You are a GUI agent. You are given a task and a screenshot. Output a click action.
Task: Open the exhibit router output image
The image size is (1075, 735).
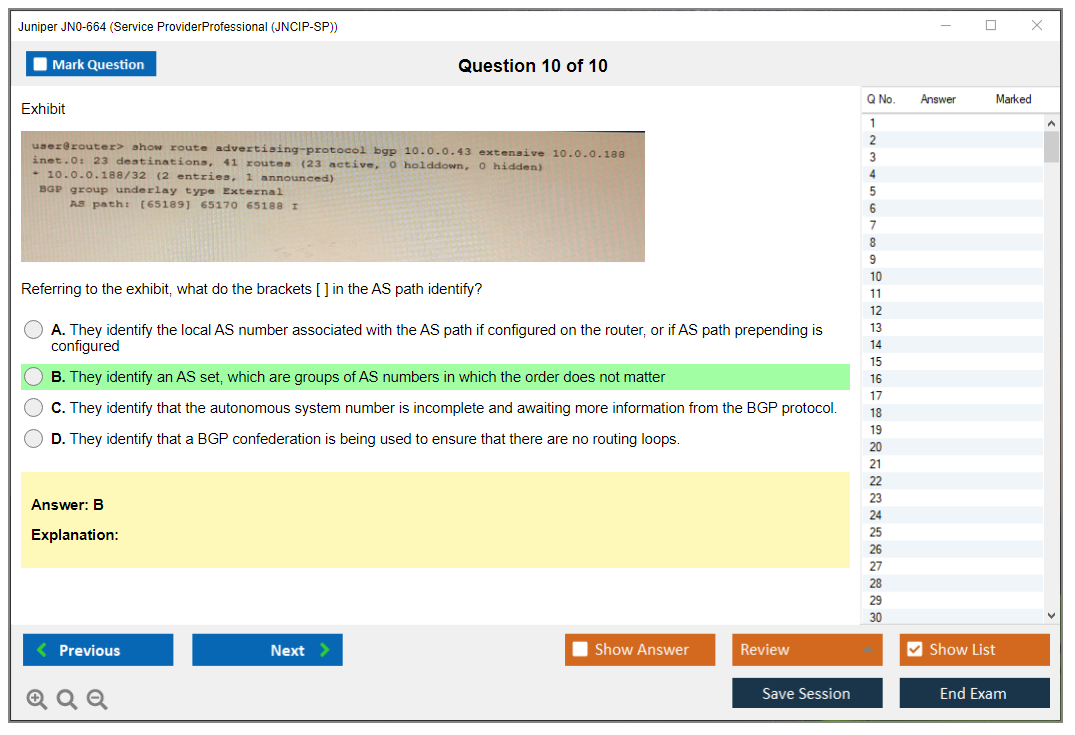pyautogui.click(x=333, y=196)
